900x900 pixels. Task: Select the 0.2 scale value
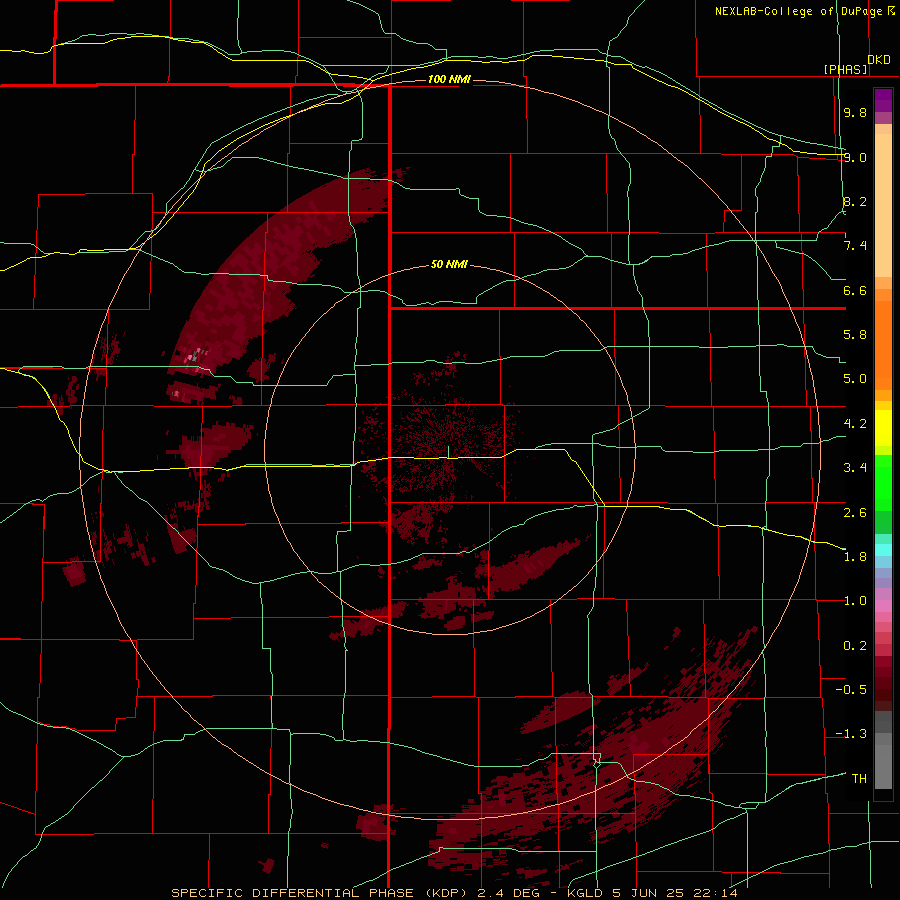[855, 646]
